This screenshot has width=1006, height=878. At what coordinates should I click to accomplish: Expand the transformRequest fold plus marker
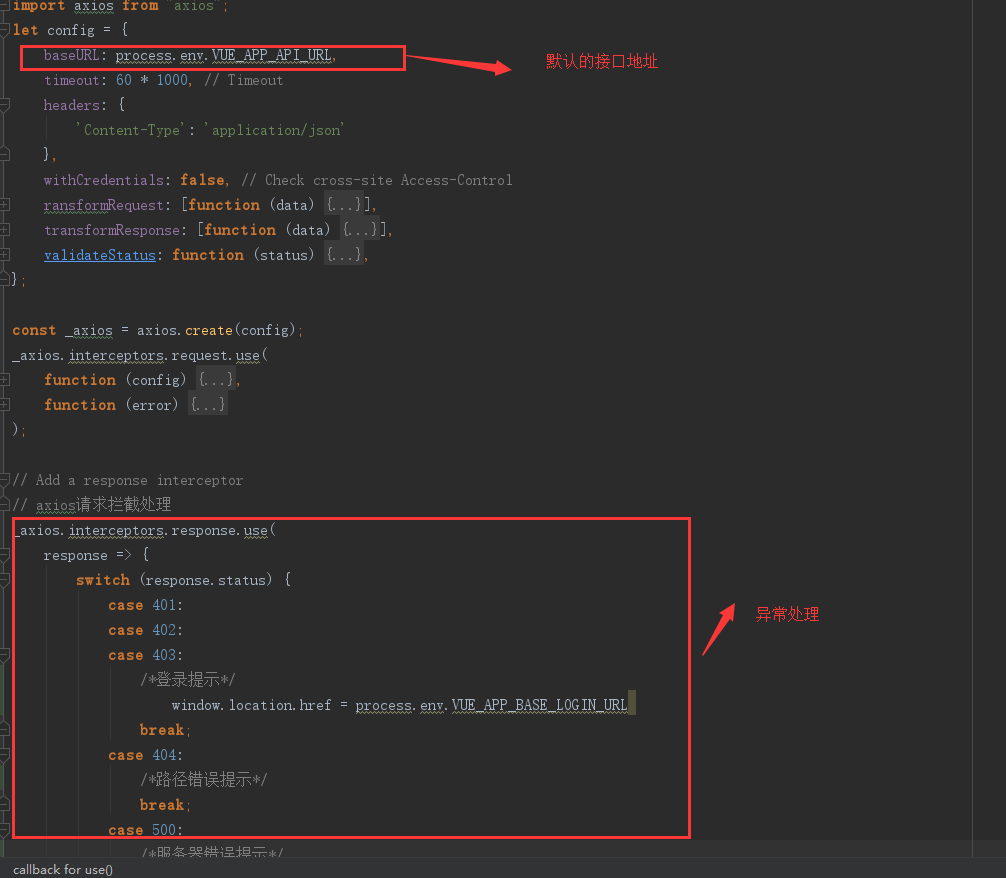tap(4, 205)
